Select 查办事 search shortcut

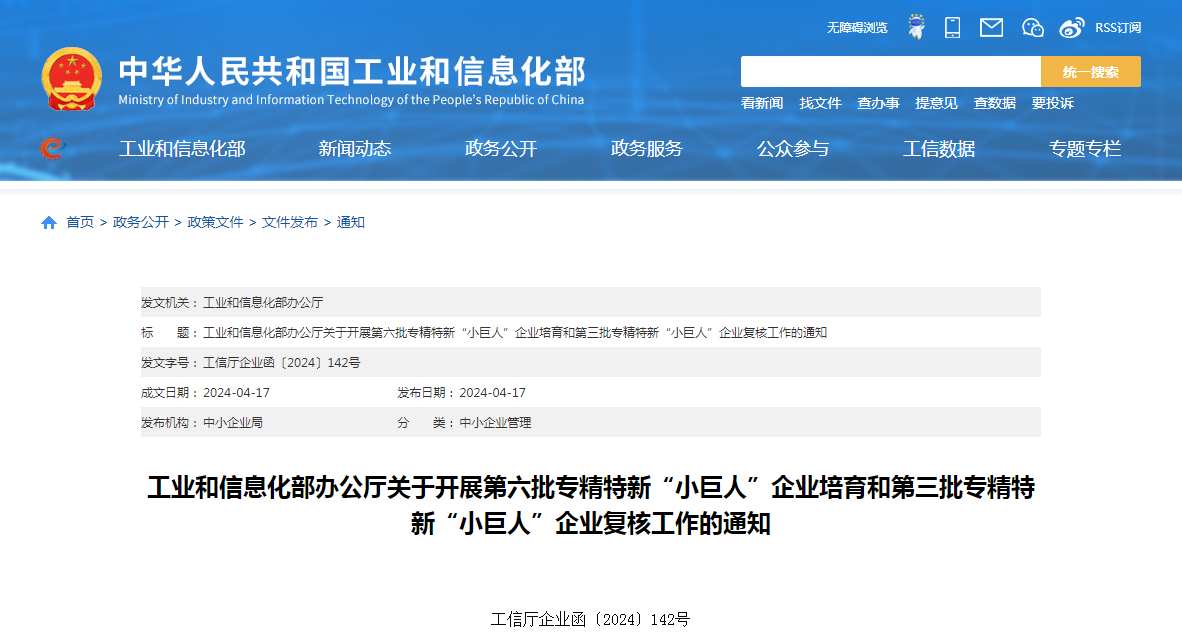(878, 103)
